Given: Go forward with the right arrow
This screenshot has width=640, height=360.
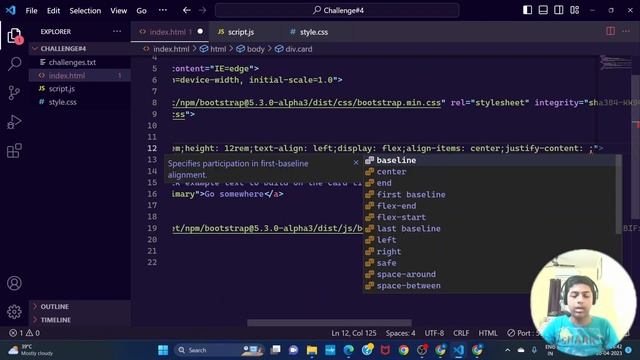Looking at the screenshot, I should coord(202,10).
